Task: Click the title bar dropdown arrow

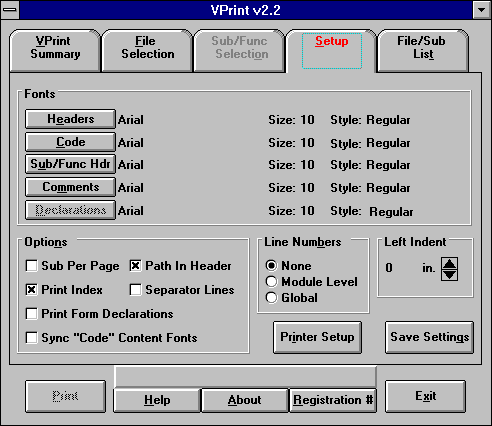Action: pyautogui.click(x=481, y=10)
